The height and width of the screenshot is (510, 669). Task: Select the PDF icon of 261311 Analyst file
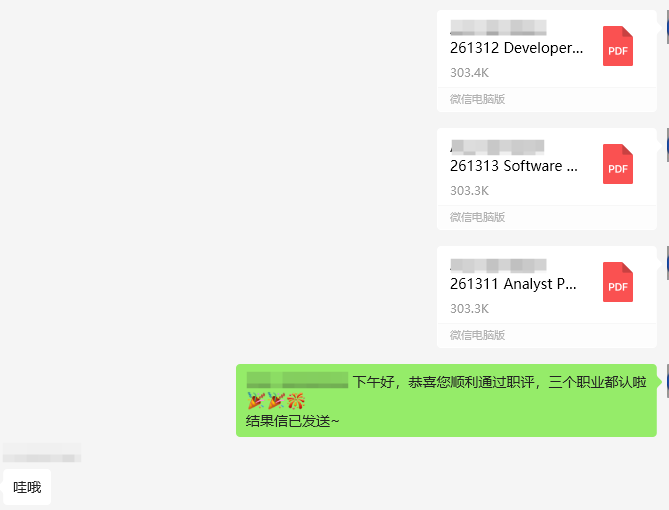[618, 282]
